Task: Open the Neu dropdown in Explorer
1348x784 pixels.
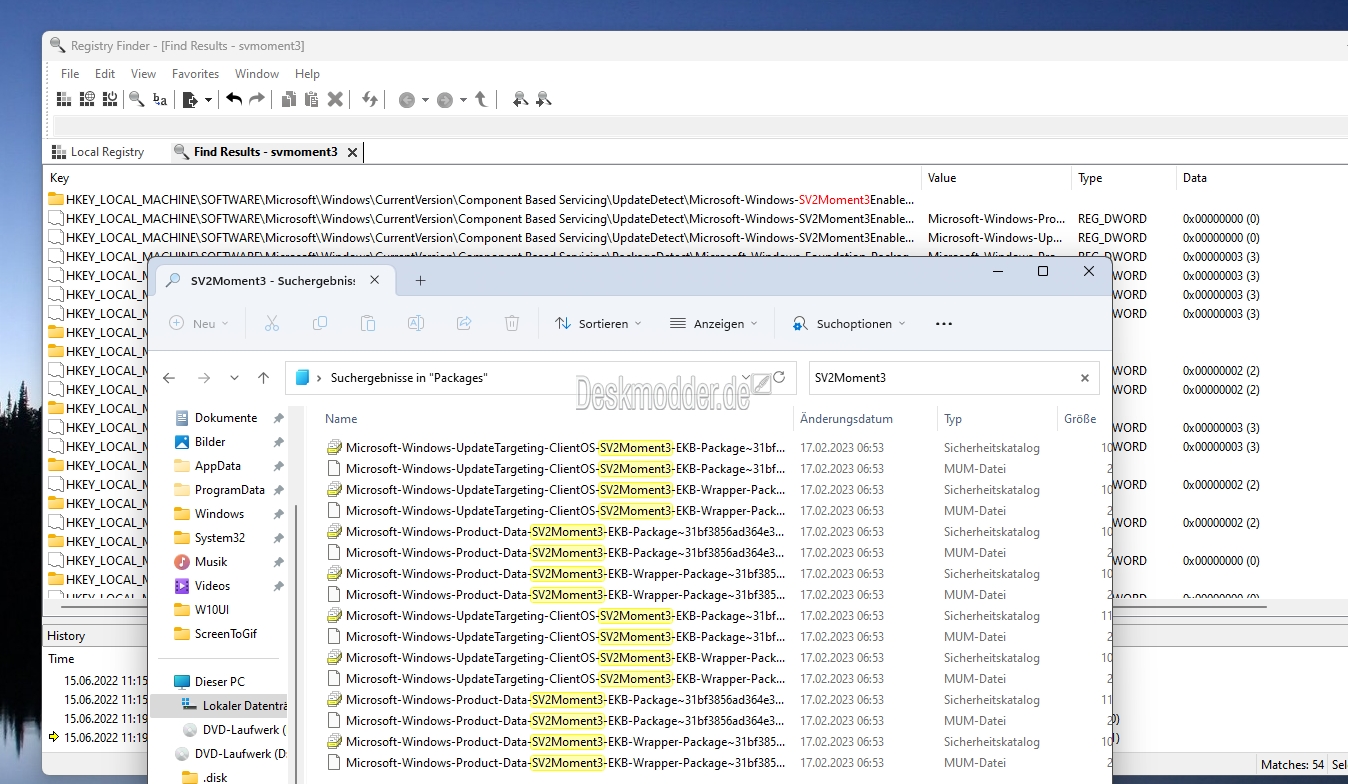Action: 199,324
